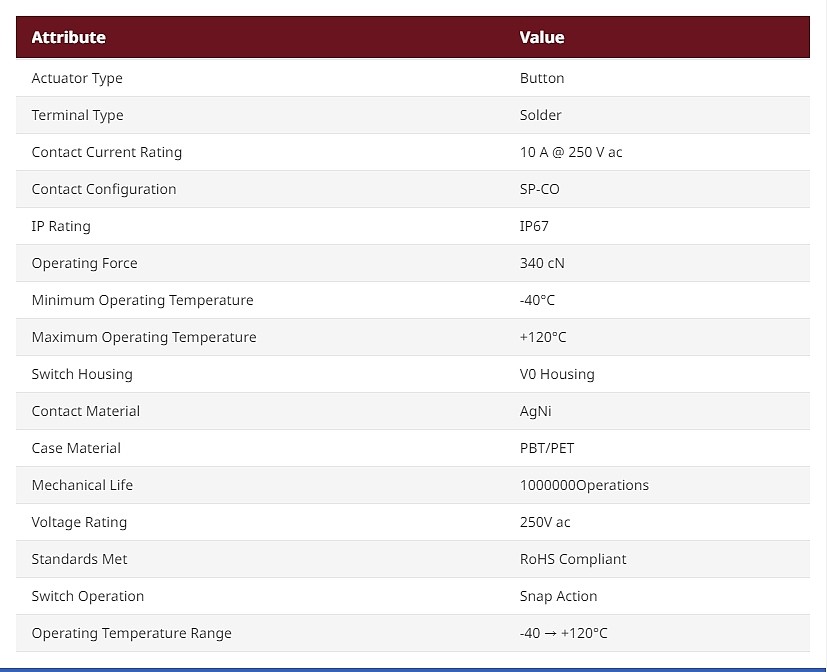Click the Case Material label
The height and width of the screenshot is (672, 827).
pyautogui.click(x=76, y=448)
